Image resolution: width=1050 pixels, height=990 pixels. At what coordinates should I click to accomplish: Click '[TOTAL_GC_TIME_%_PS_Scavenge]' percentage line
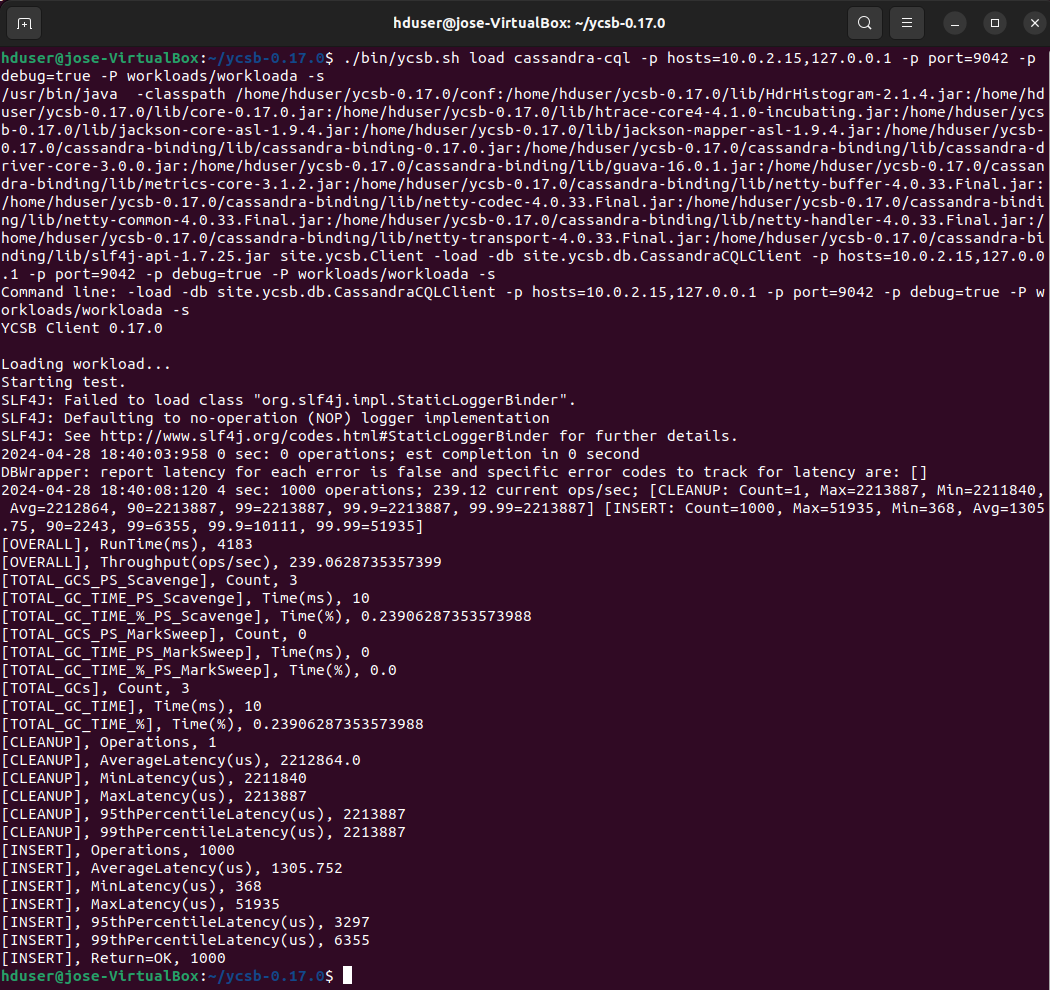267,616
